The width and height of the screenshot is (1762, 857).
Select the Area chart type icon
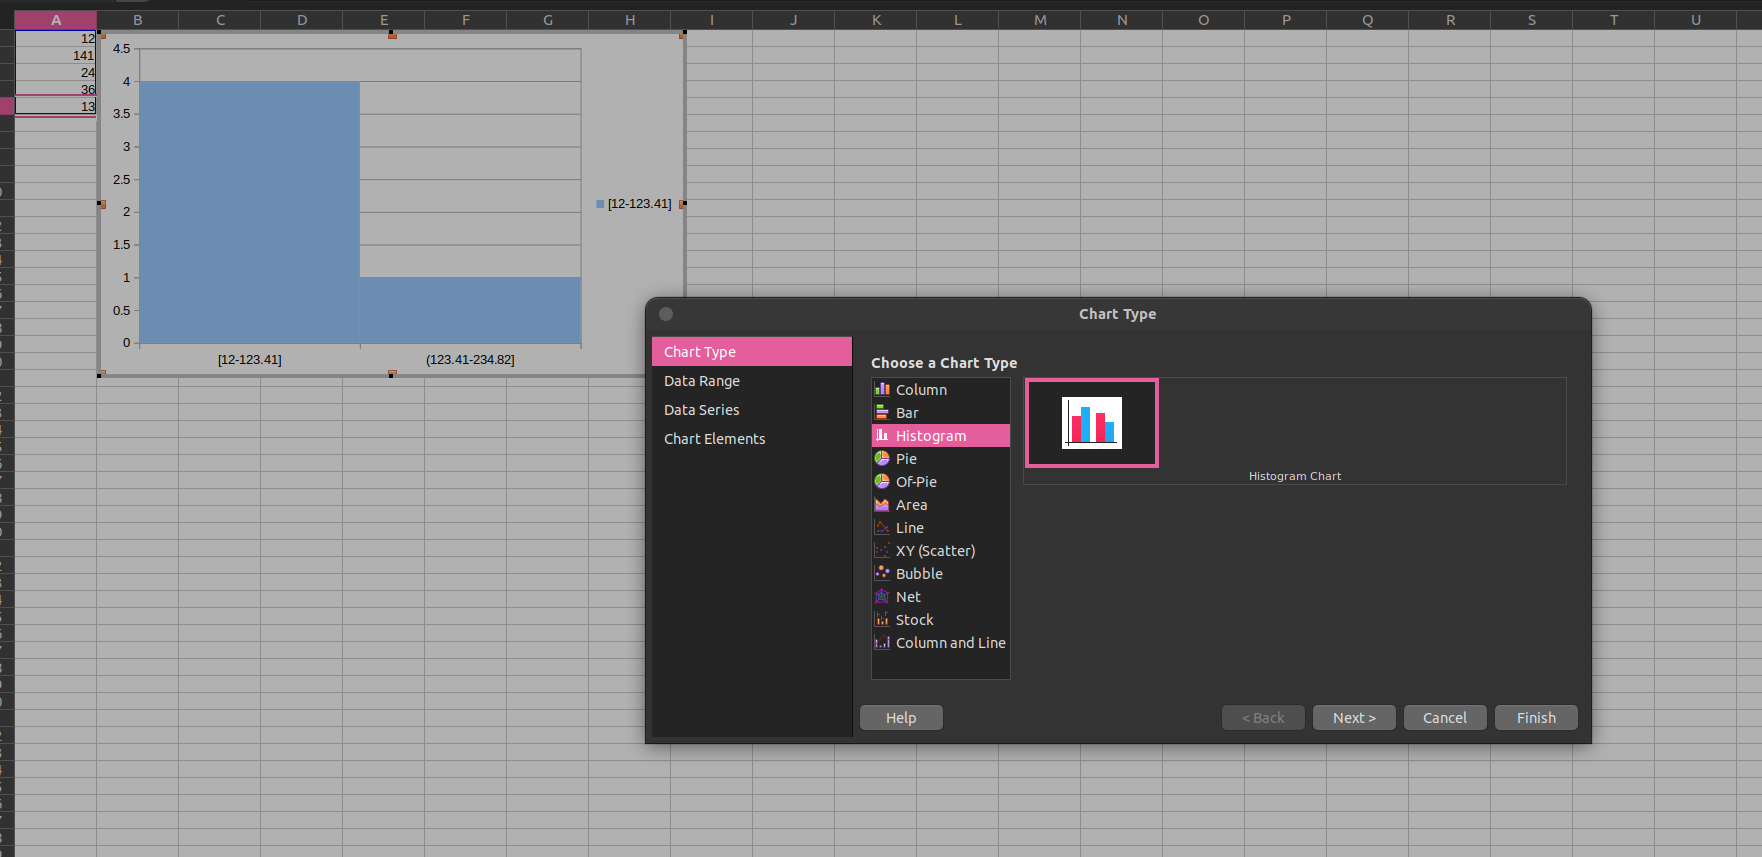click(x=882, y=504)
